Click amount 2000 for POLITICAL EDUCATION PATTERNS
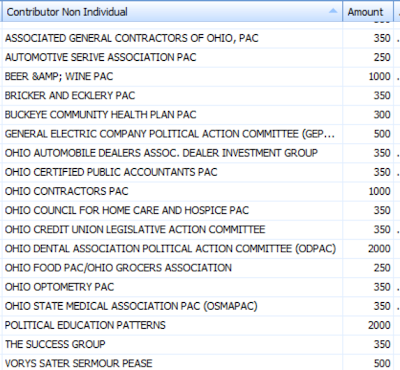 point(379,325)
